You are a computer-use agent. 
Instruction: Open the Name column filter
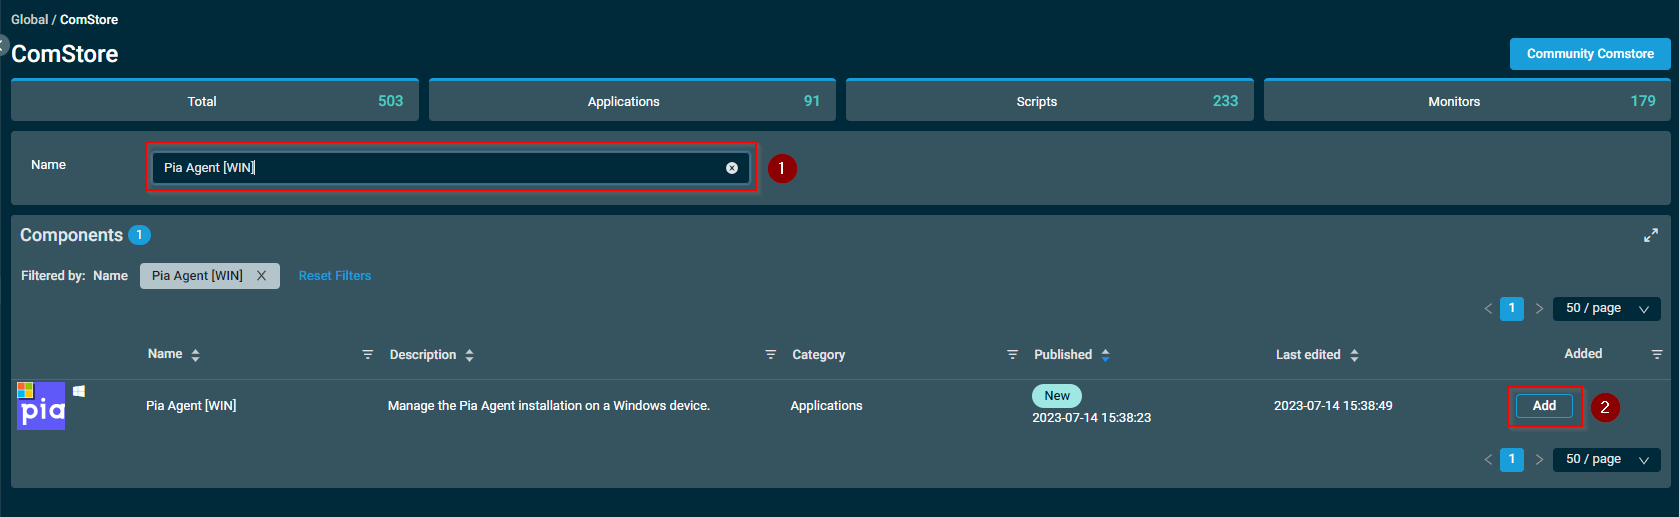[x=367, y=355]
